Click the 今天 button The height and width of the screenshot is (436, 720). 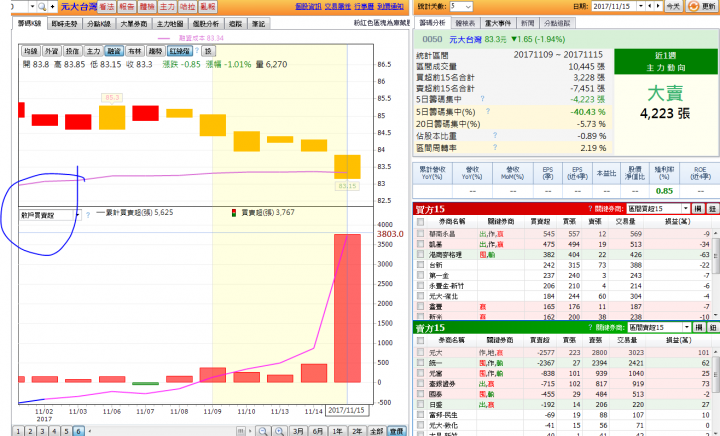coord(673,6)
